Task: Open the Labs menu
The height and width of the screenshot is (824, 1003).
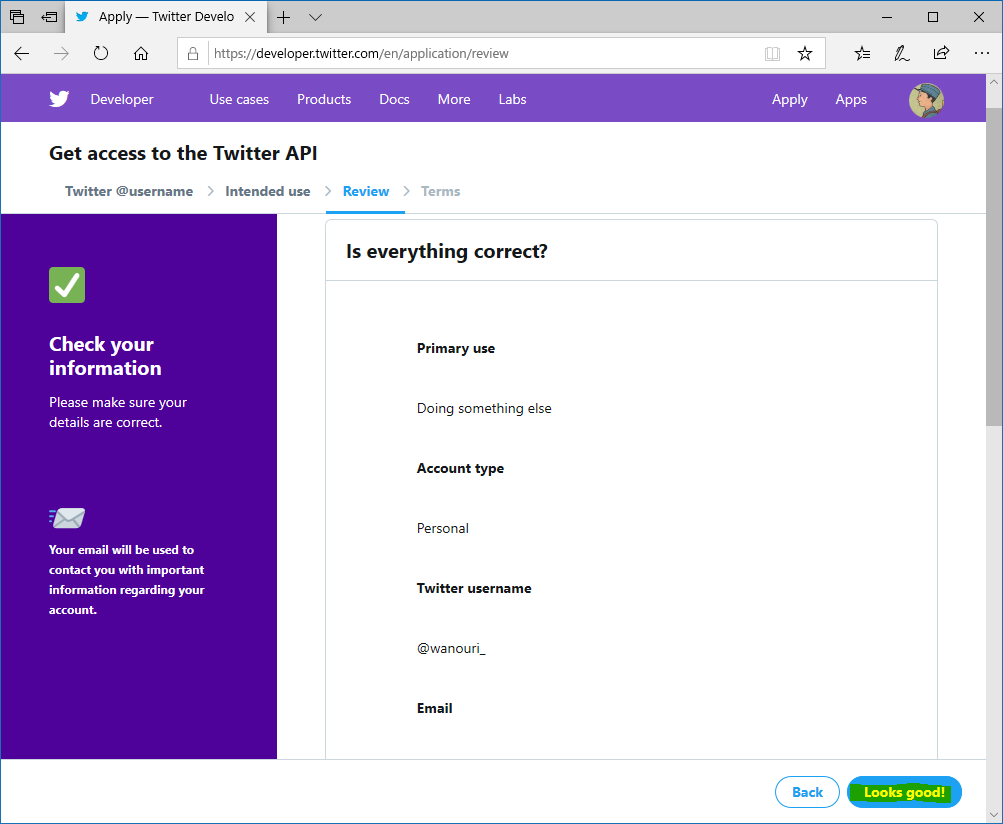Action: click(x=512, y=99)
